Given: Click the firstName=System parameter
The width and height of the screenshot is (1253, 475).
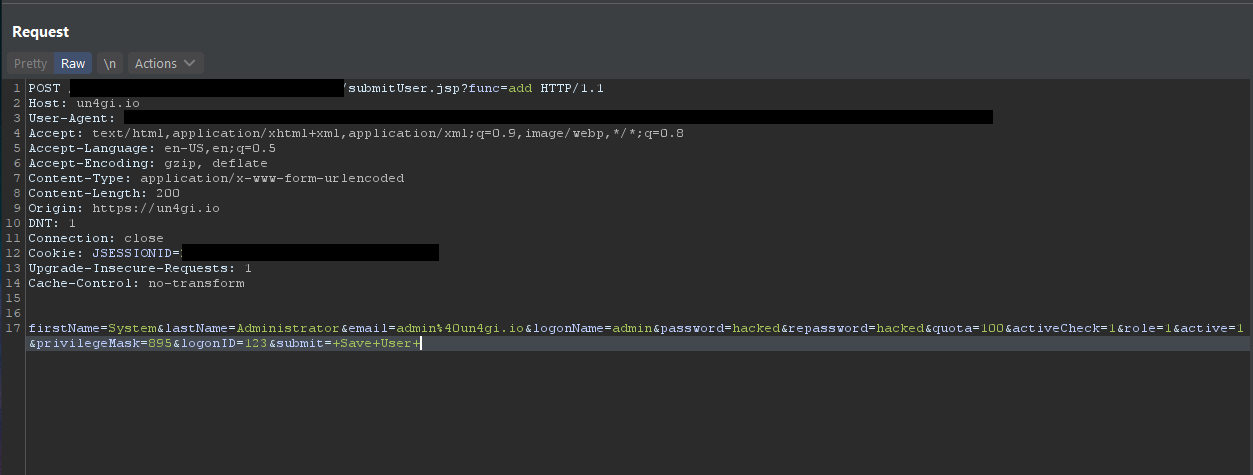Looking at the screenshot, I should [92, 328].
